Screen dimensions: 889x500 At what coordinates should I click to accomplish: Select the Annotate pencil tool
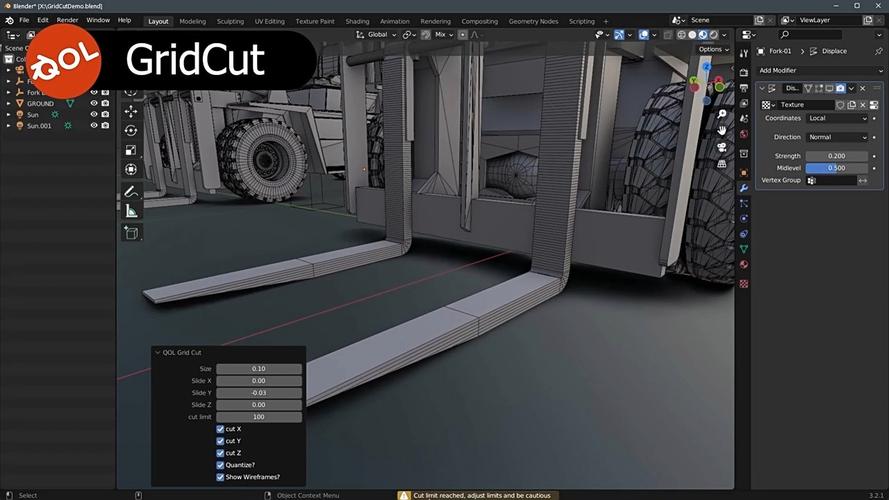click(131, 192)
